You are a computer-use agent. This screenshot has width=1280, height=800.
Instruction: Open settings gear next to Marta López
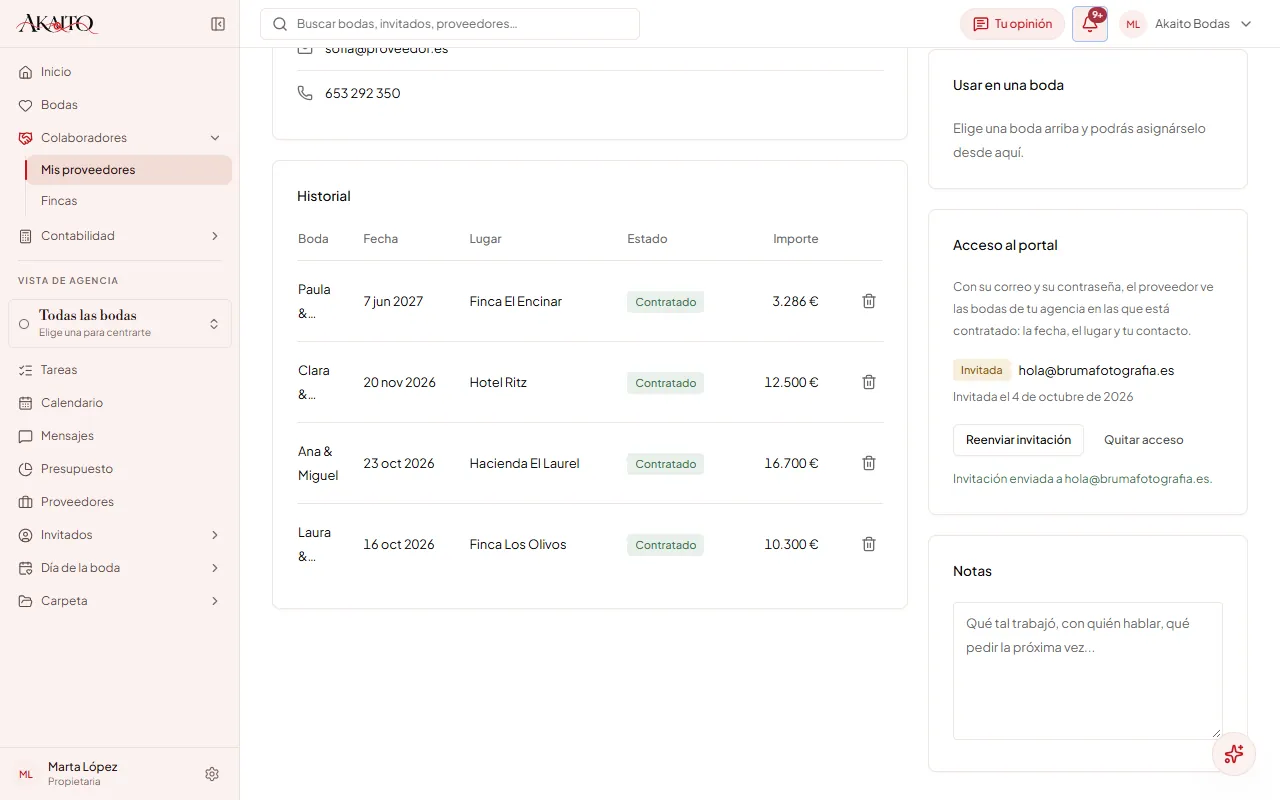[212, 774]
